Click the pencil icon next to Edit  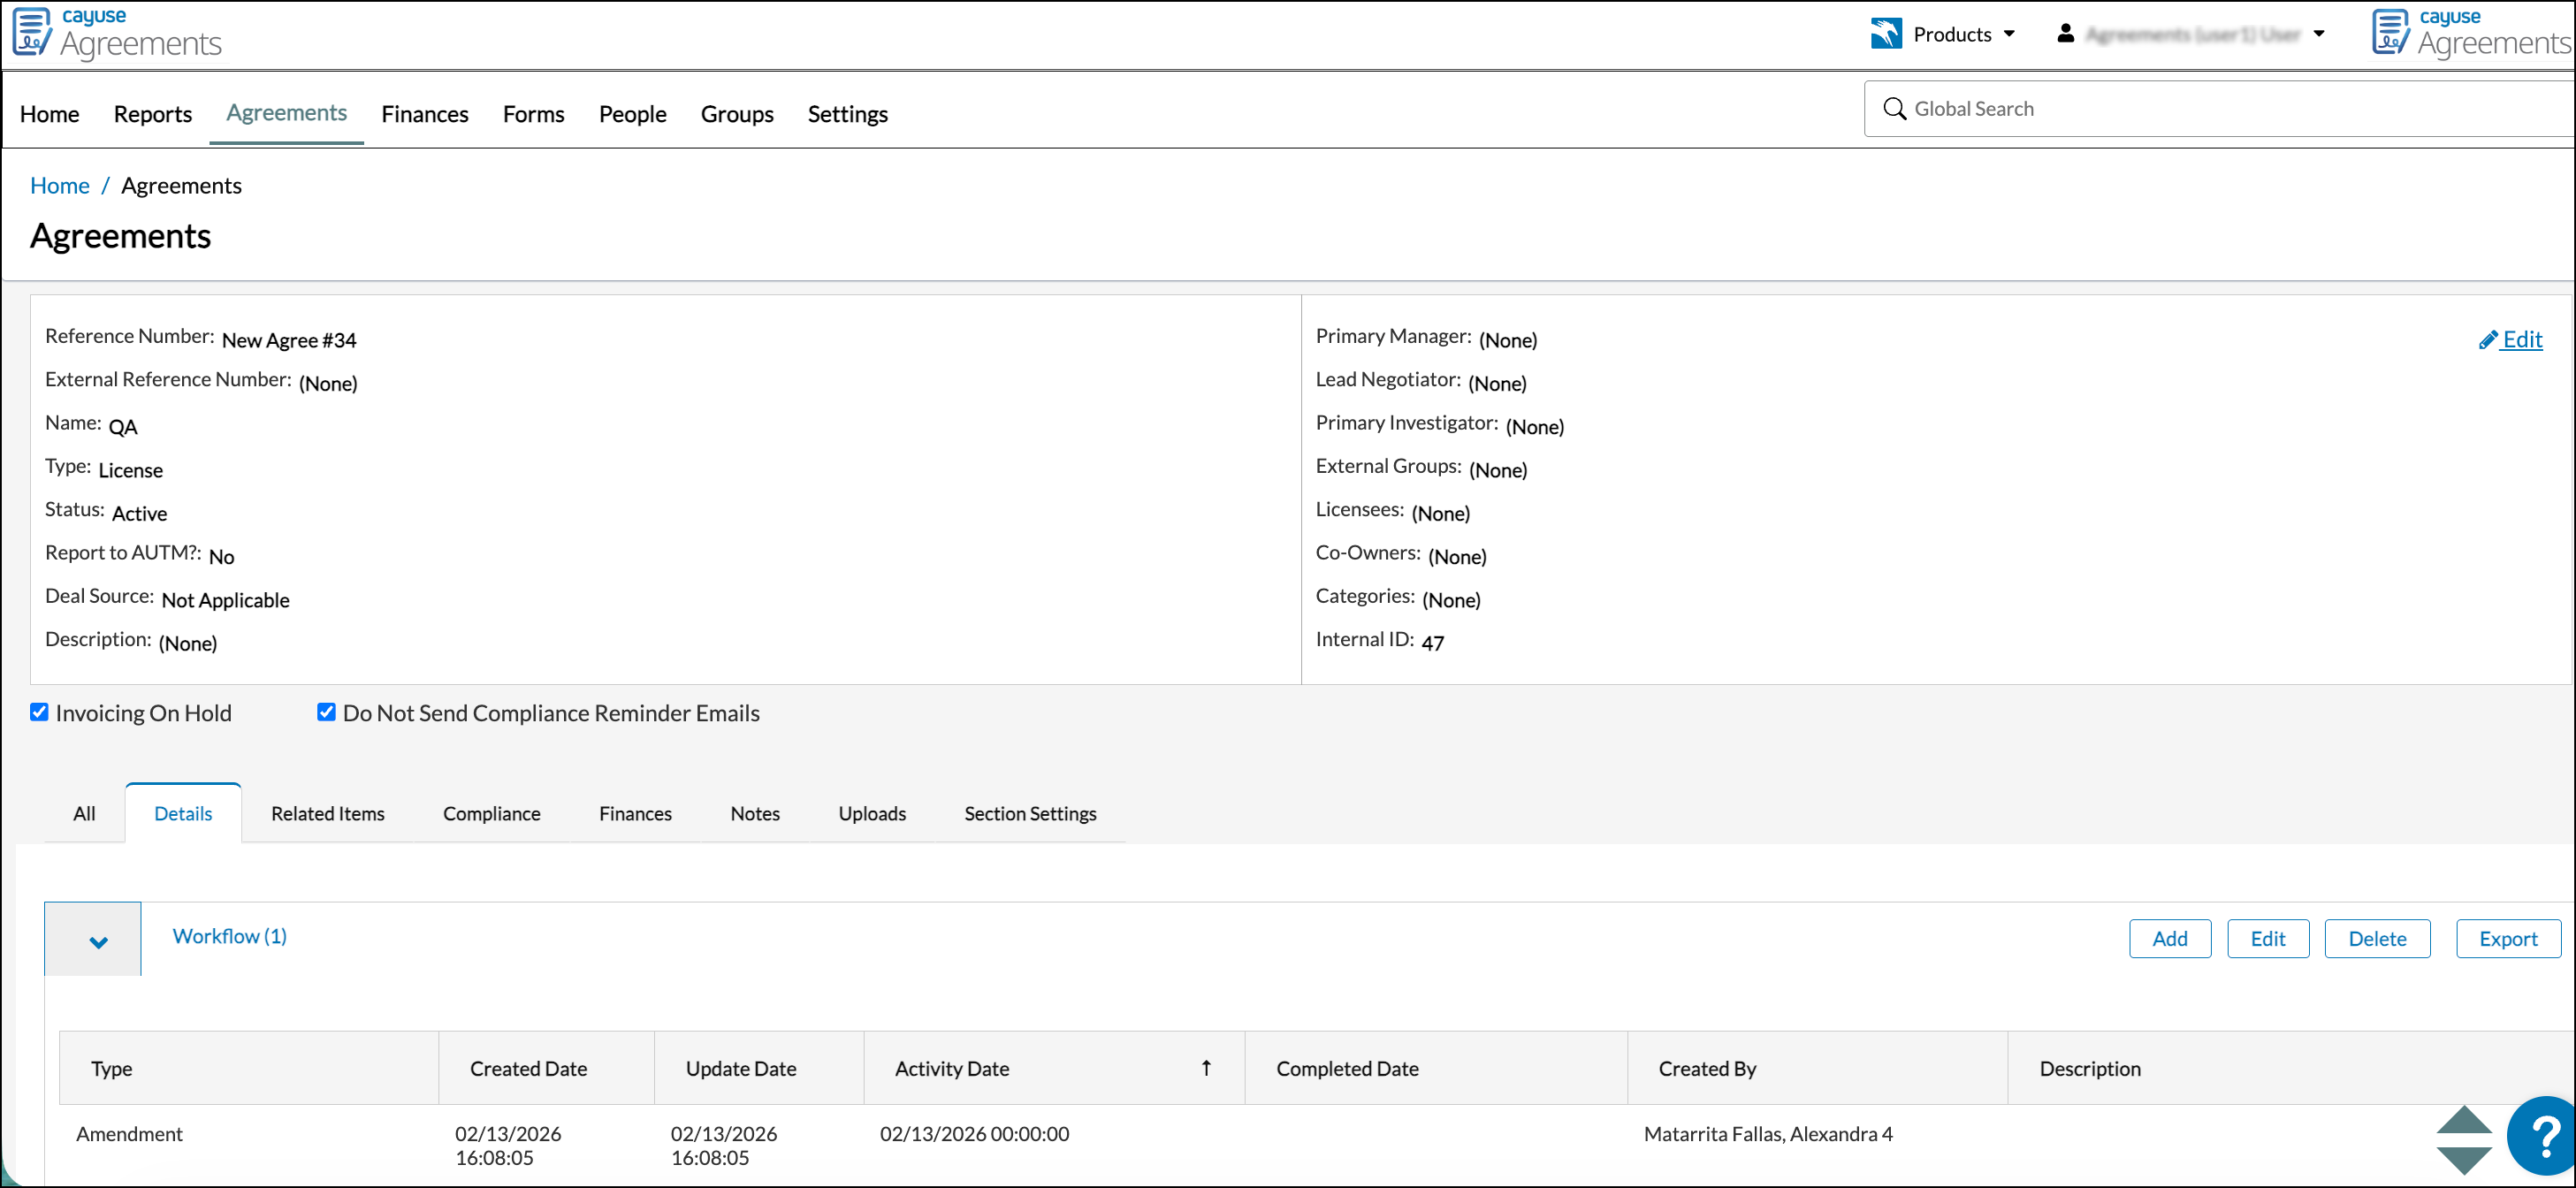tap(2488, 340)
